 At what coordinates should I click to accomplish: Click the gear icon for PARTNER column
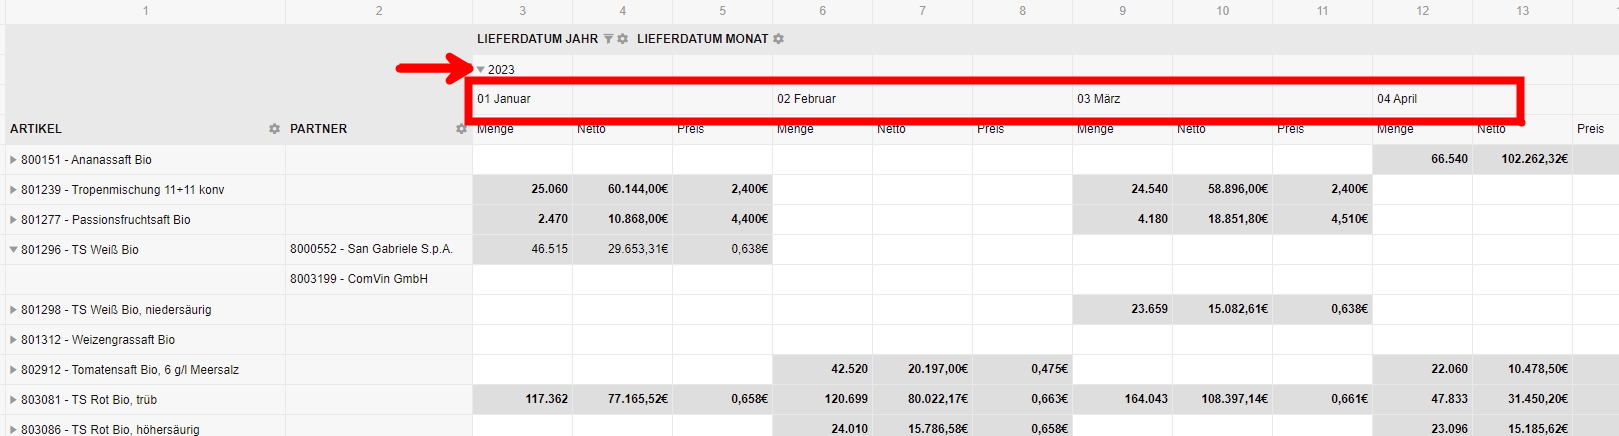tap(461, 129)
